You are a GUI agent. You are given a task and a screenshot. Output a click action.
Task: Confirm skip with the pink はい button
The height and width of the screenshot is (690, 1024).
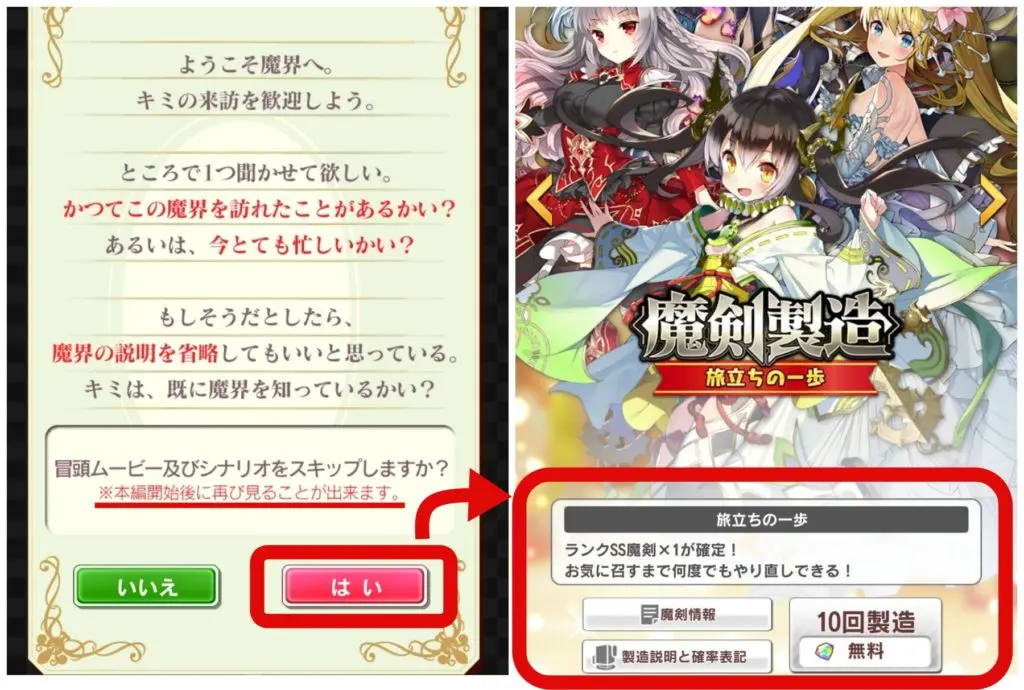[x=355, y=586]
